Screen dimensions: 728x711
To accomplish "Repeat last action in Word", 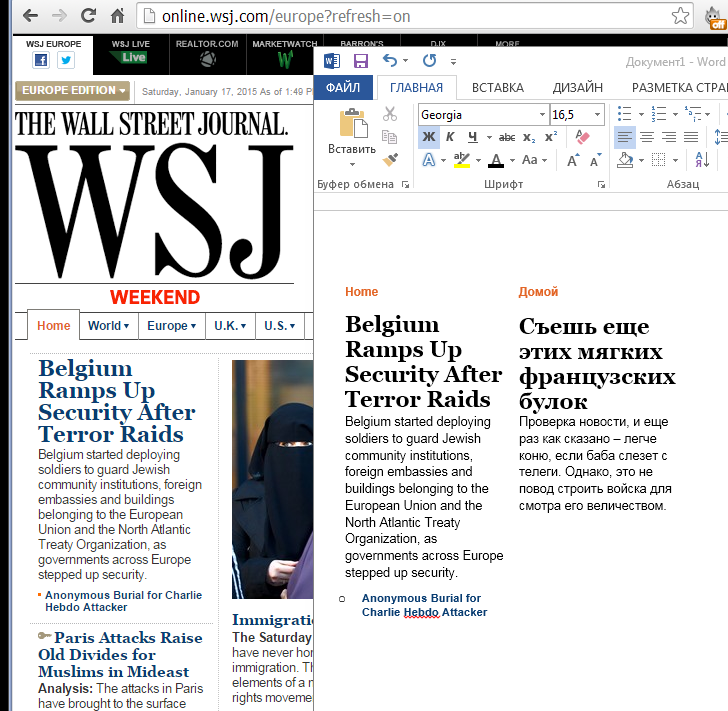I will [x=429, y=60].
